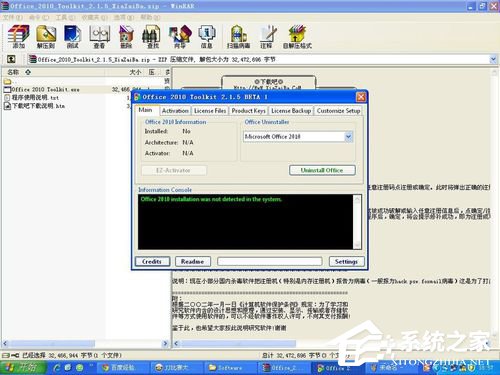Select the 下载吧下载说明.htm file

[35, 106]
